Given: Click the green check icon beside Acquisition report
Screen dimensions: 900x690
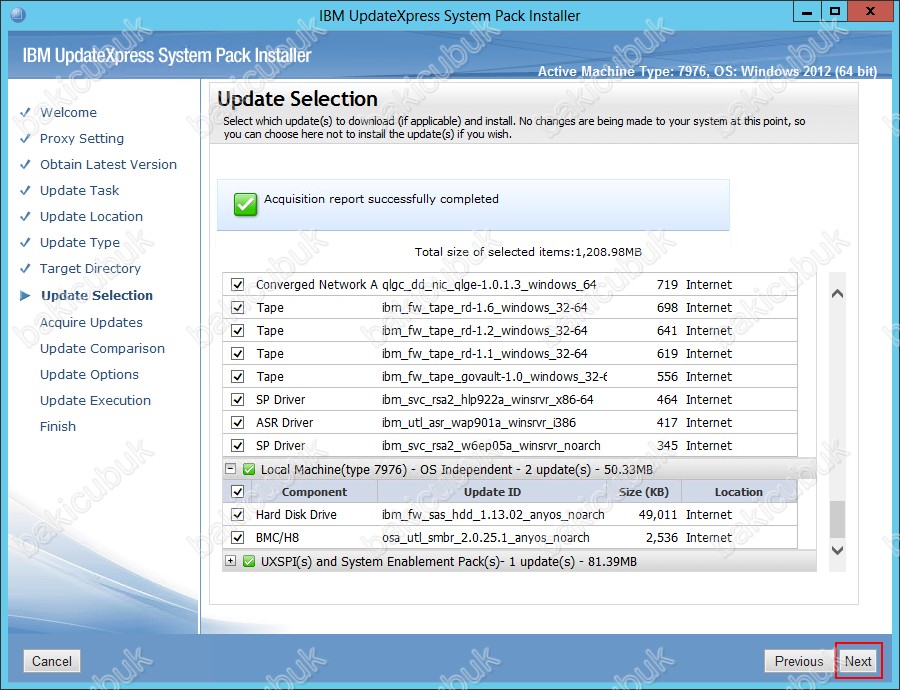Looking at the screenshot, I should pyautogui.click(x=245, y=204).
